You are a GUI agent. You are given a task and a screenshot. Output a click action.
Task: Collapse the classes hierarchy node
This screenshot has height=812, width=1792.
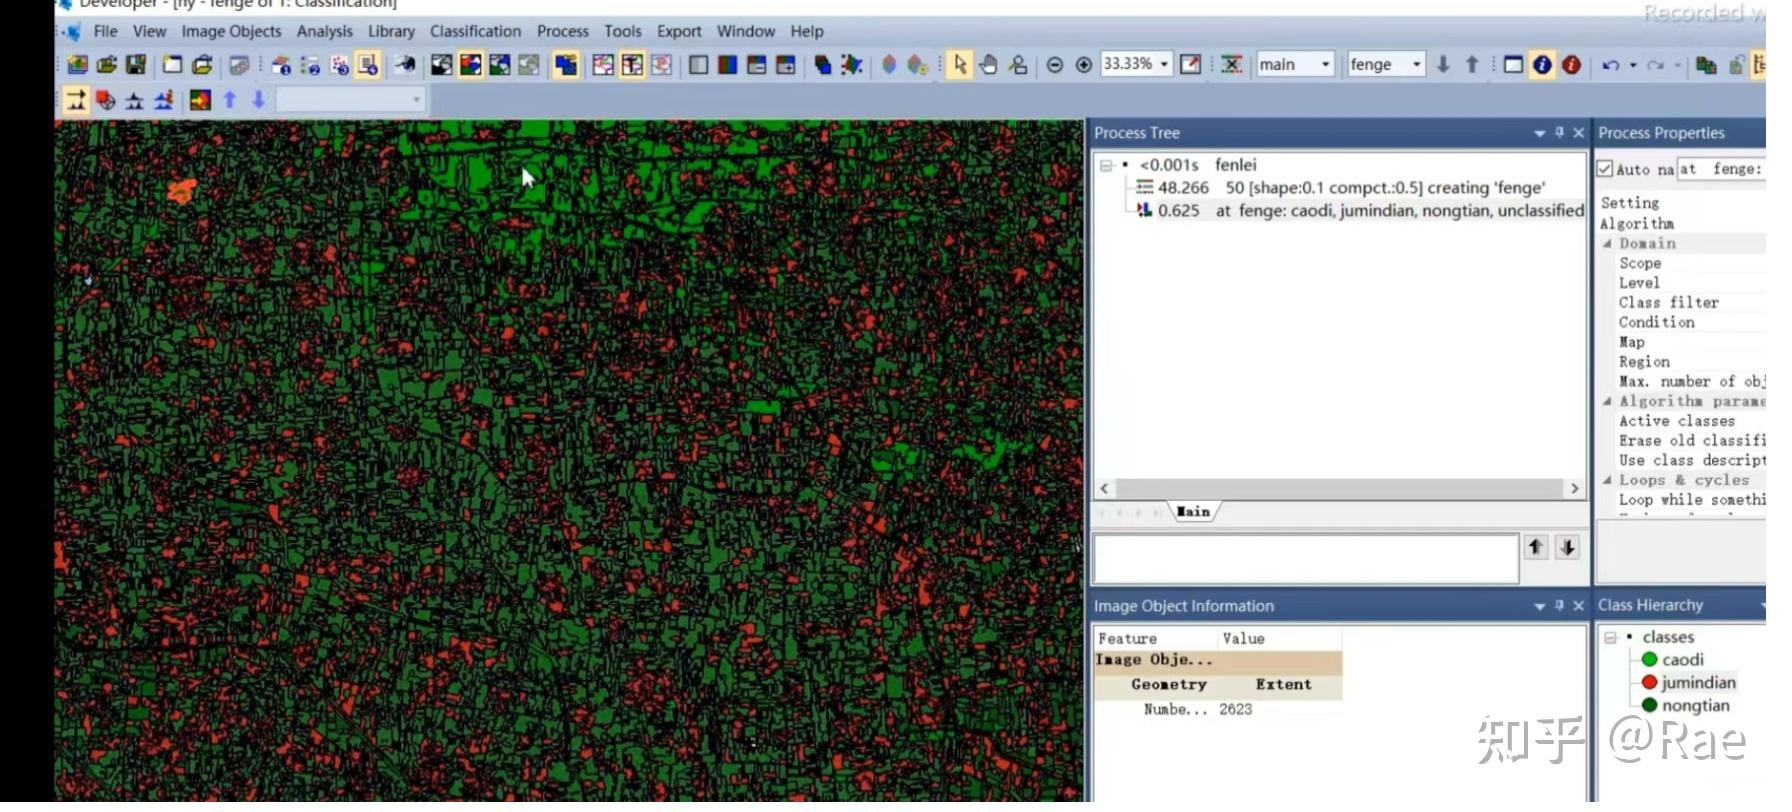[1610, 637]
